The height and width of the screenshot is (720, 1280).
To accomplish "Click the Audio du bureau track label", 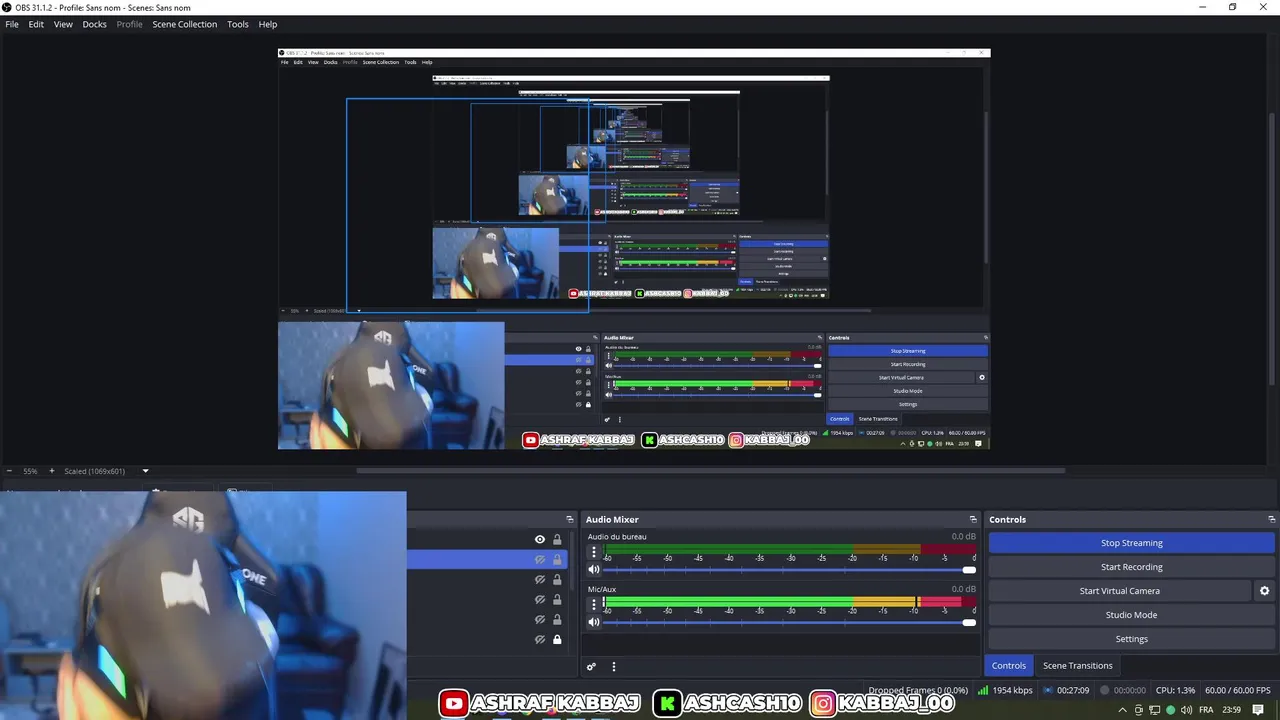I will coord(617,537).
